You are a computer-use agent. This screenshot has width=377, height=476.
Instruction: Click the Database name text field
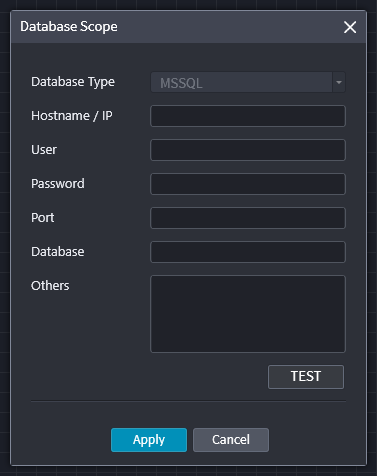pyautogui.click(x=248, y=252)
